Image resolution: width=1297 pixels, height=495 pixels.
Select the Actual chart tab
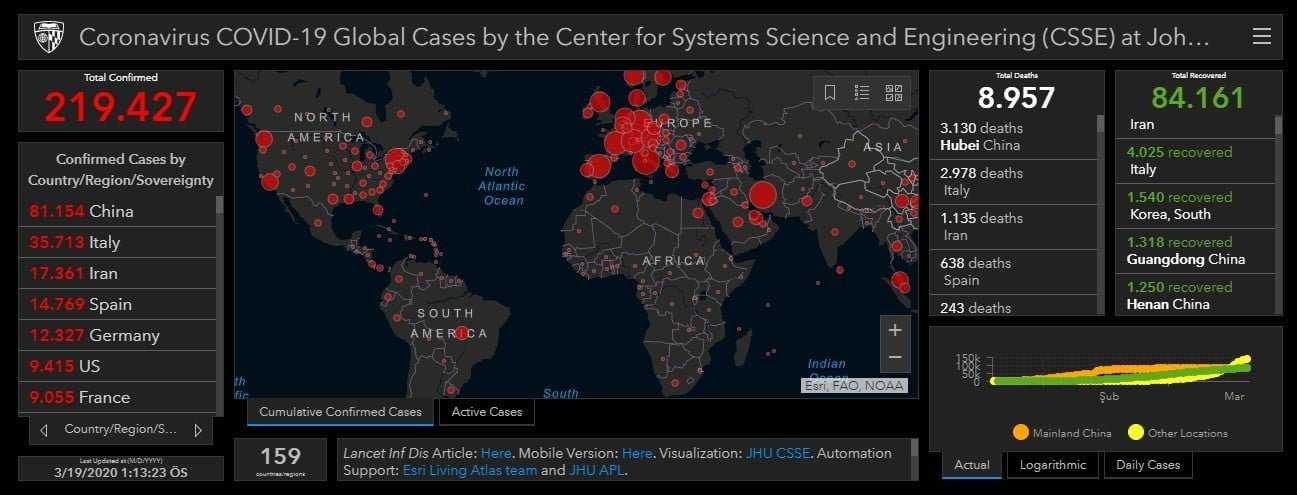coord(972,464)
